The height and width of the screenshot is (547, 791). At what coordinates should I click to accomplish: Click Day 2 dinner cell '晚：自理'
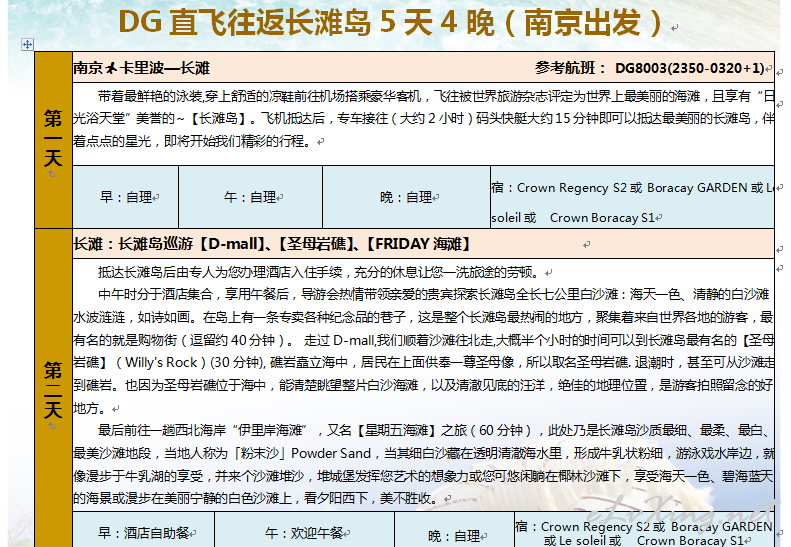[454, 535]
